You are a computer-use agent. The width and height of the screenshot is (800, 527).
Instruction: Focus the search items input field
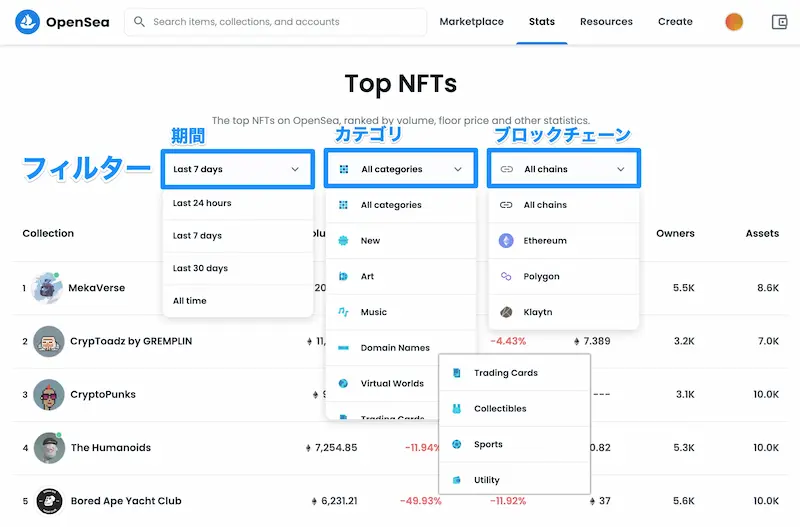[x=276, y=22]
